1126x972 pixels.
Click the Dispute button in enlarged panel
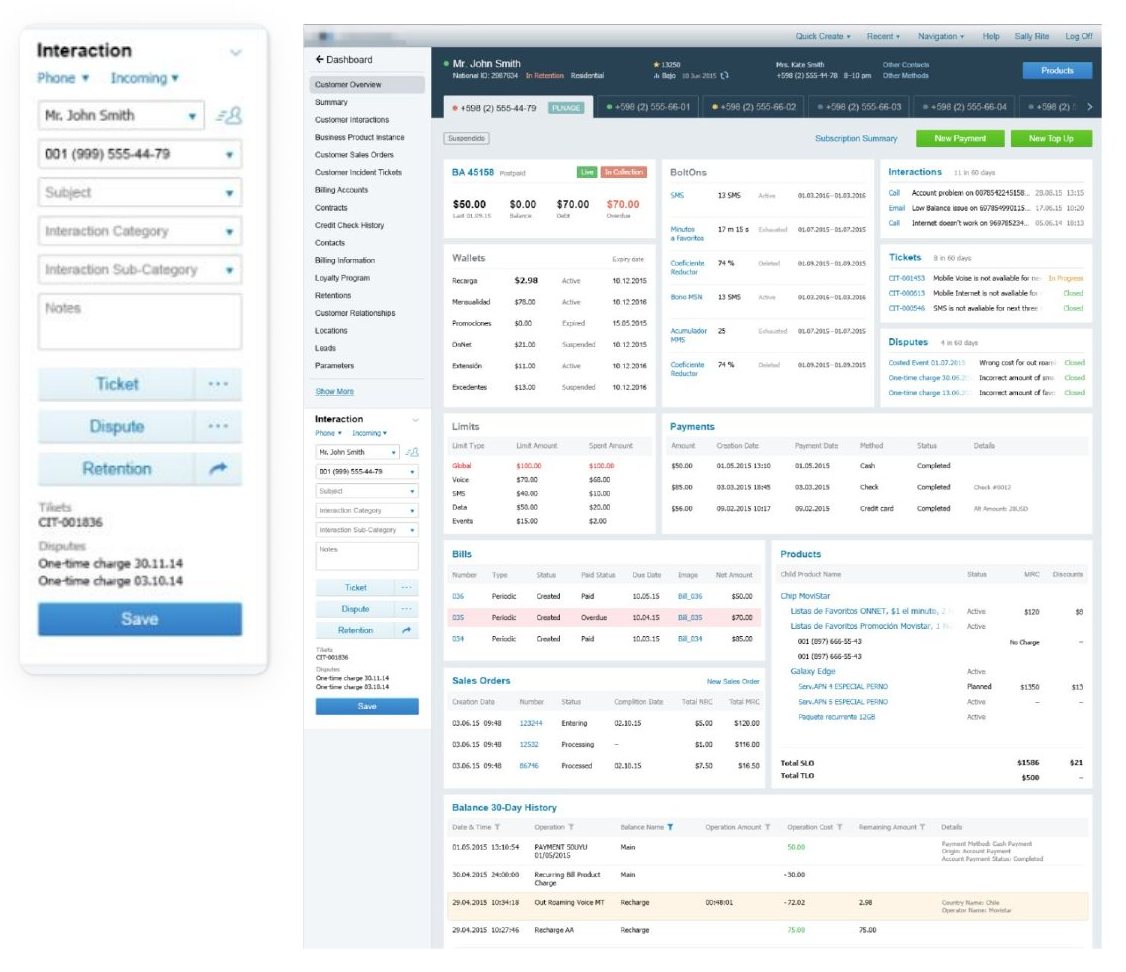[x=116, y=426]
